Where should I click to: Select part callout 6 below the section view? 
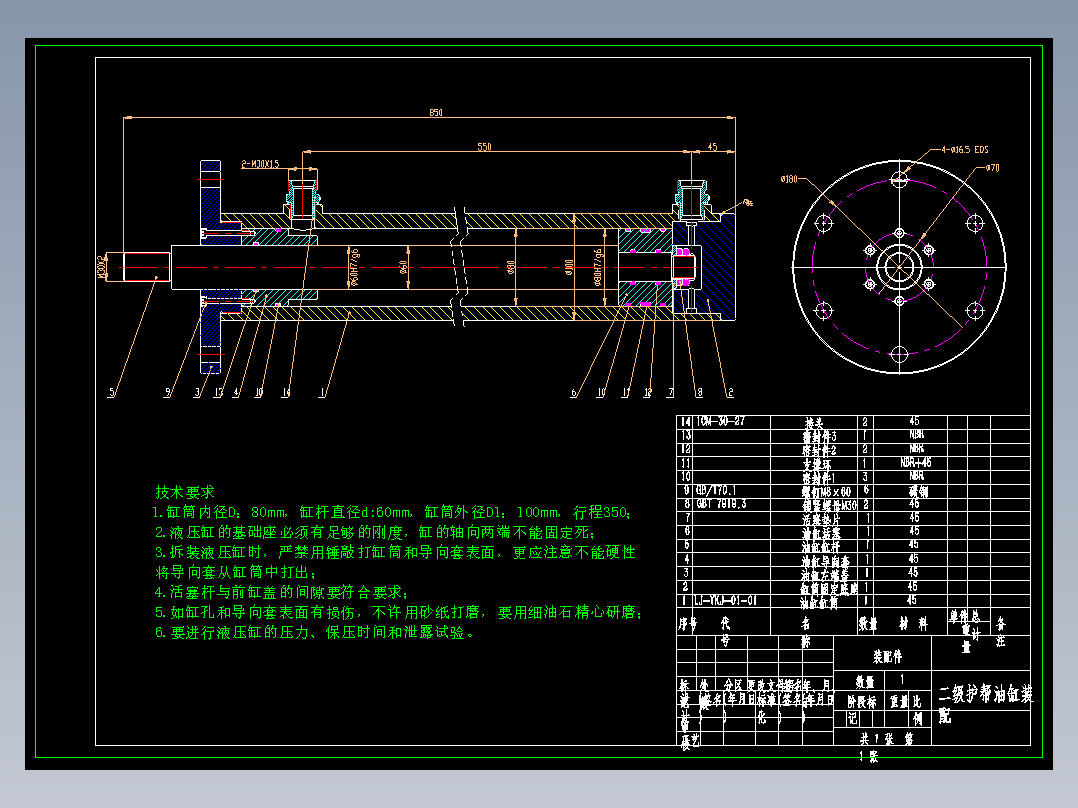tap(573, 393)
